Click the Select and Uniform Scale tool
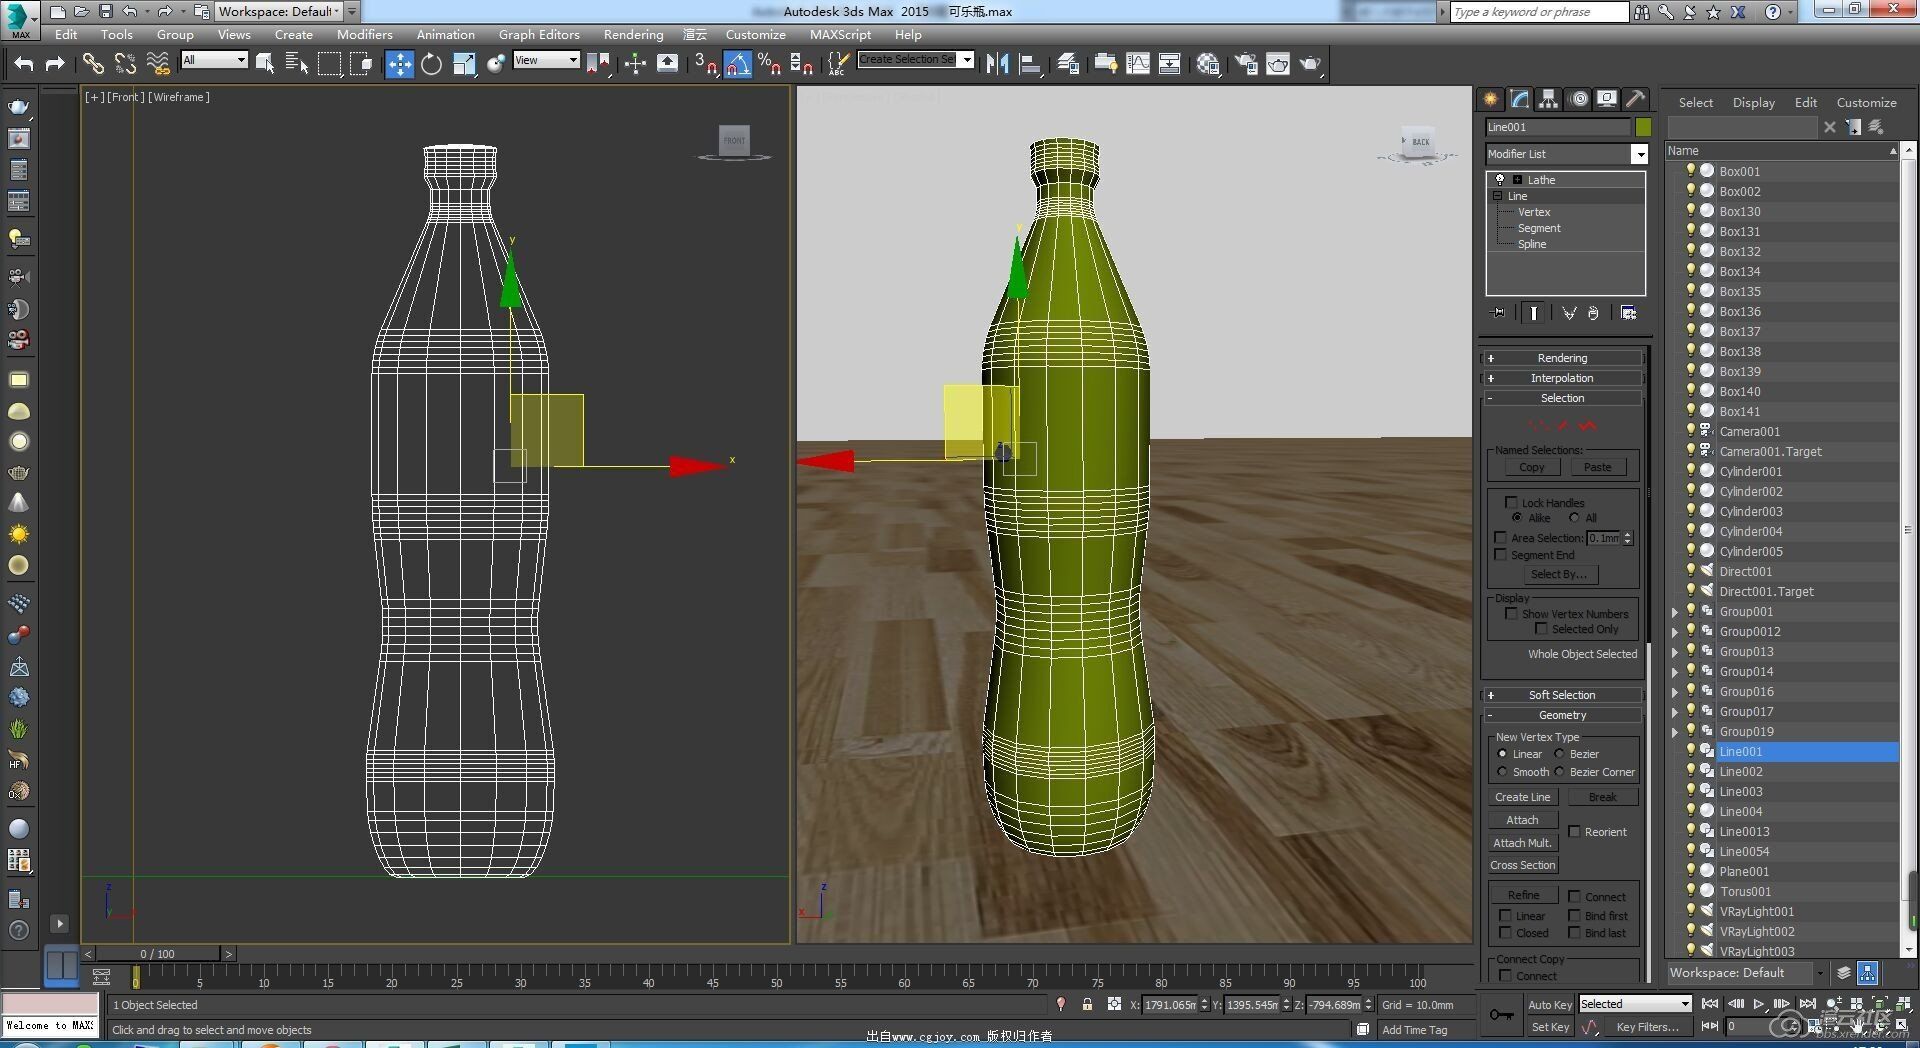Image resolution: width=1920 pixels, height=1048 pixels. pos(464,64)
